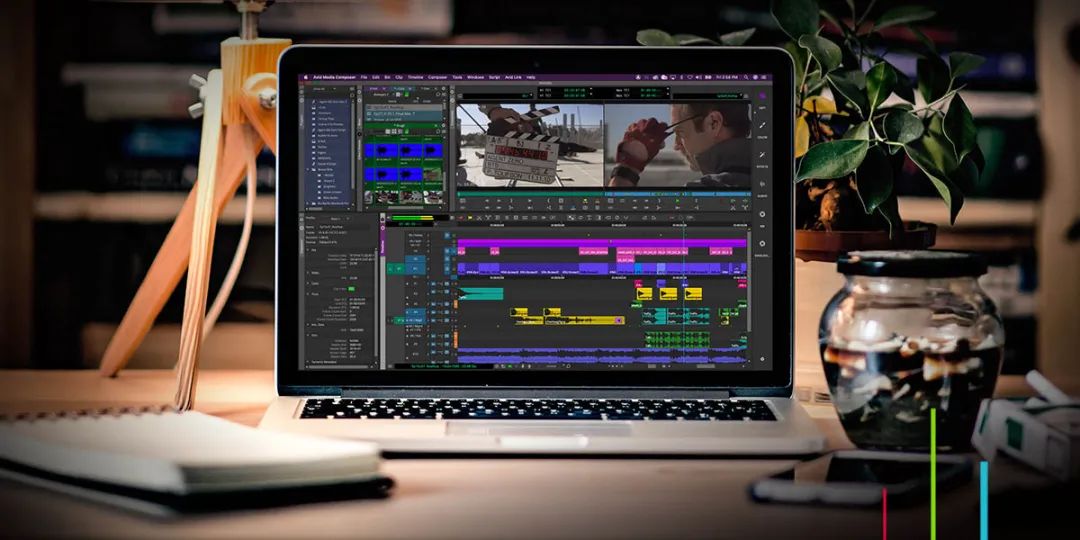The width and height of the screenshot is (1080, 540).
Task: Switch to the Effects workspace icon
Action: point(762,156)
